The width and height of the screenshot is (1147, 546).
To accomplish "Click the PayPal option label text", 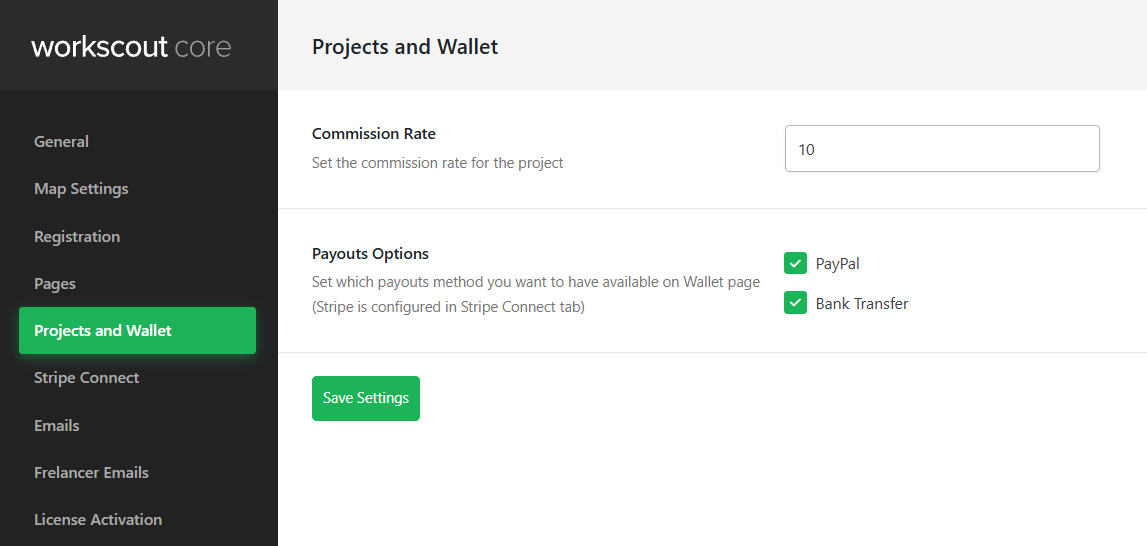I will (837, 264).
